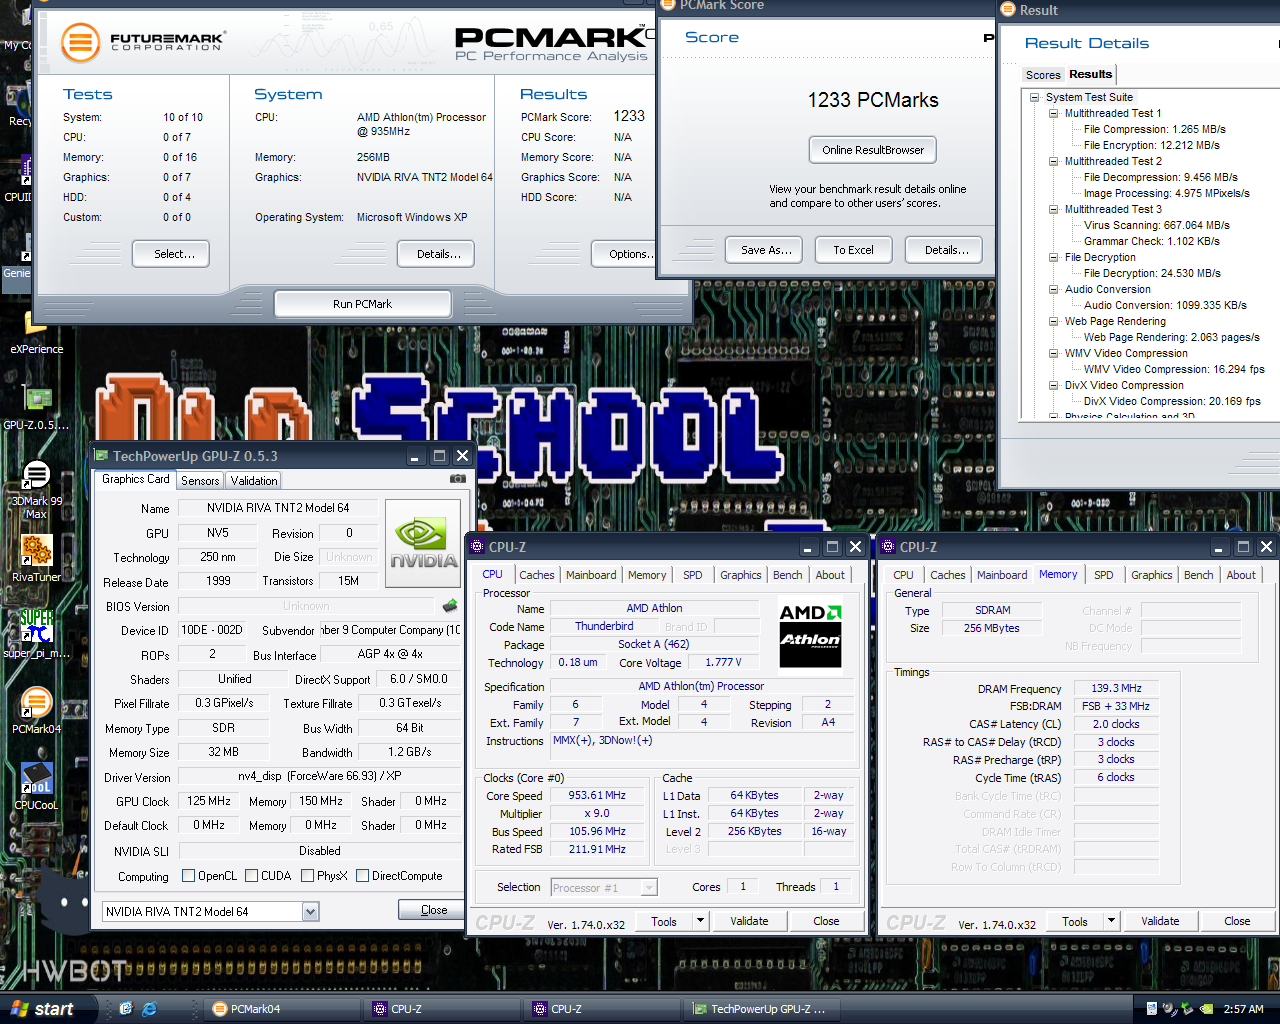Click Close button in GPU-Z
Viewport: 1280px width, 1024px height.
433,910
